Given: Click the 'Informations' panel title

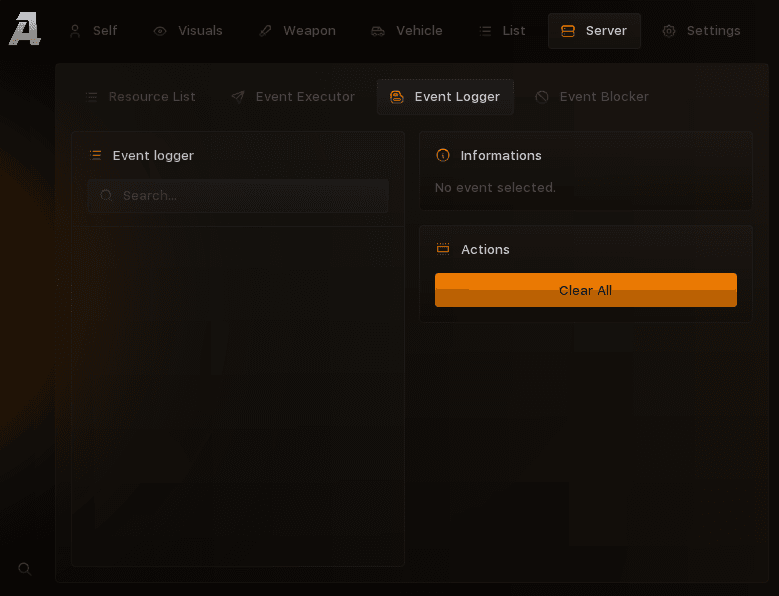Looking at the screenshot, I should coord(501,155).
